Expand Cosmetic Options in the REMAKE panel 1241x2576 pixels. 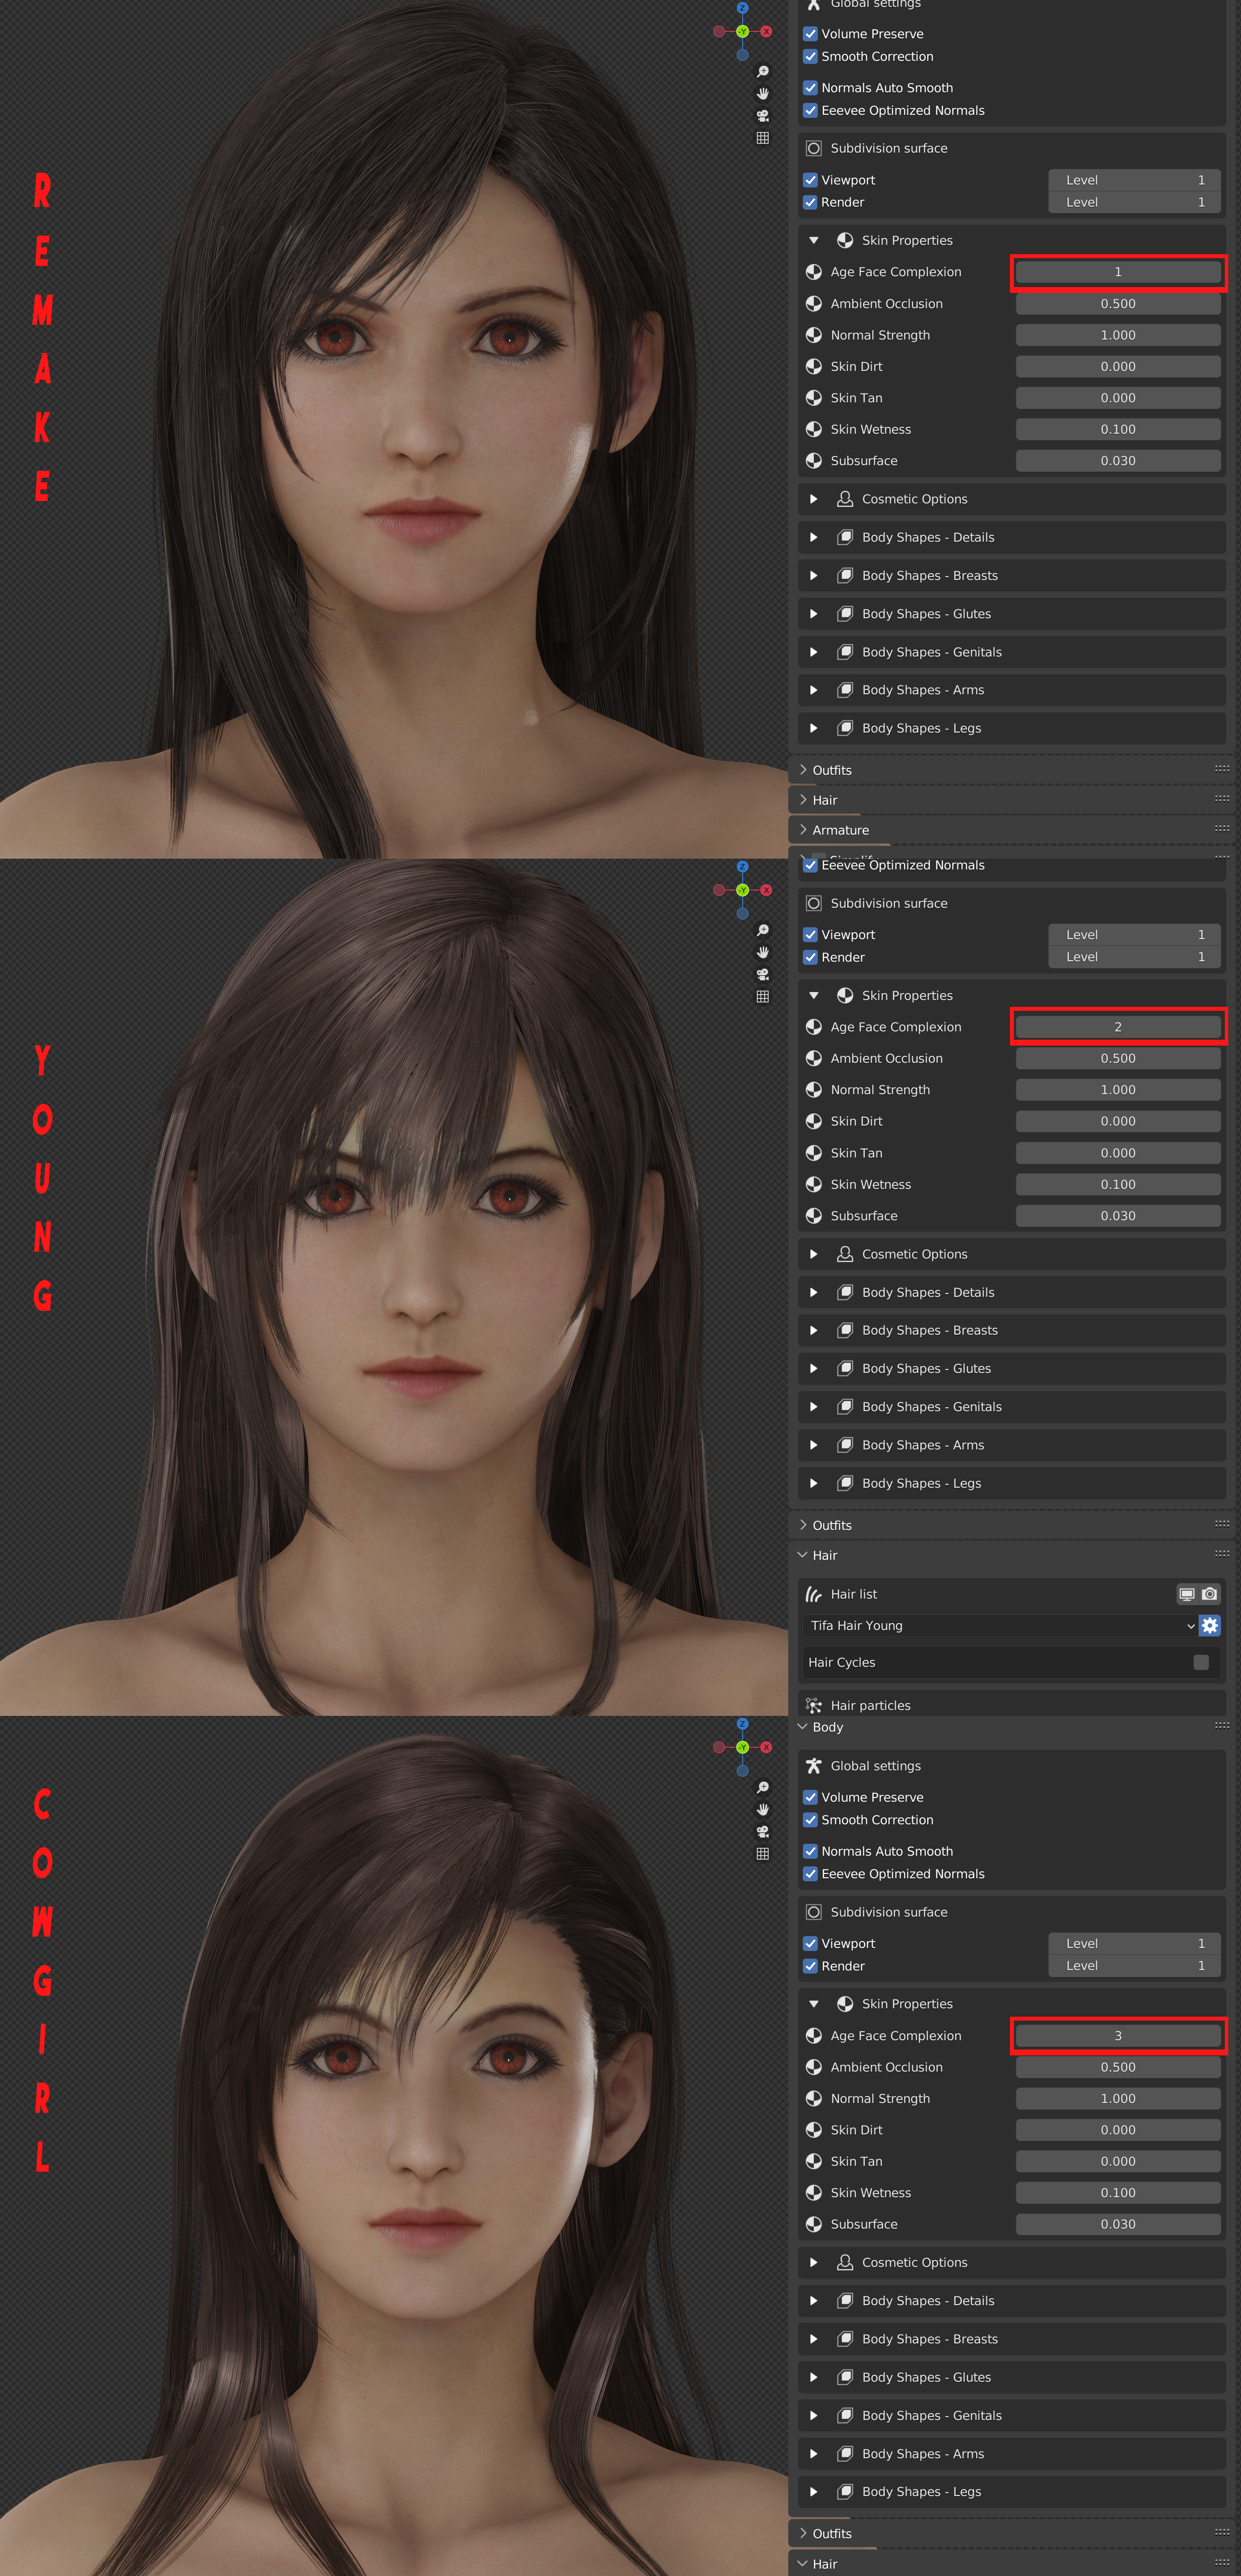(x=814, y=499)
